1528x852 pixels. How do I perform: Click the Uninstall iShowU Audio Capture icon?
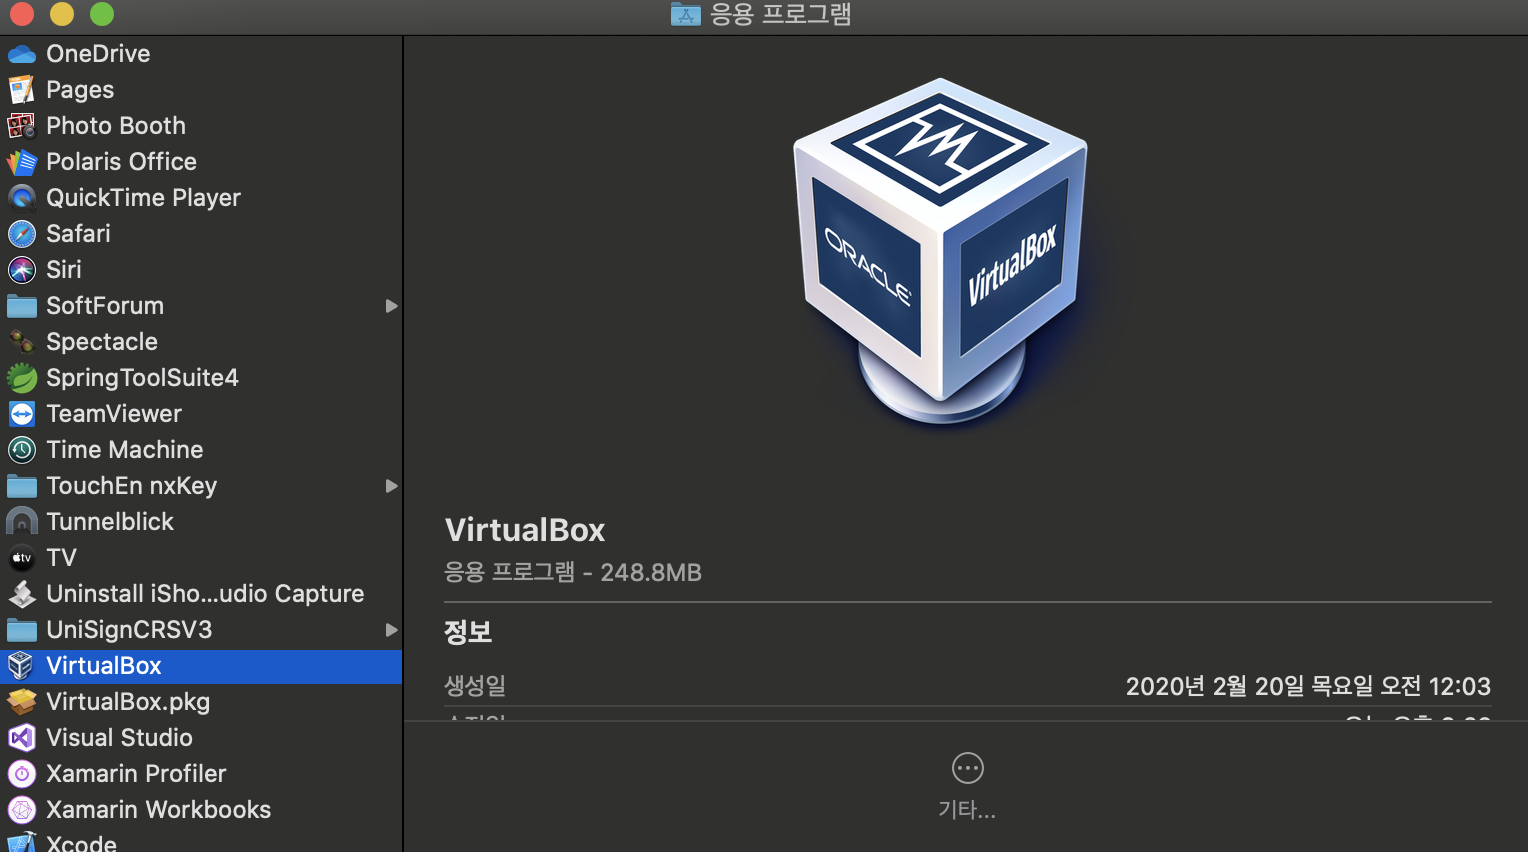22,594
